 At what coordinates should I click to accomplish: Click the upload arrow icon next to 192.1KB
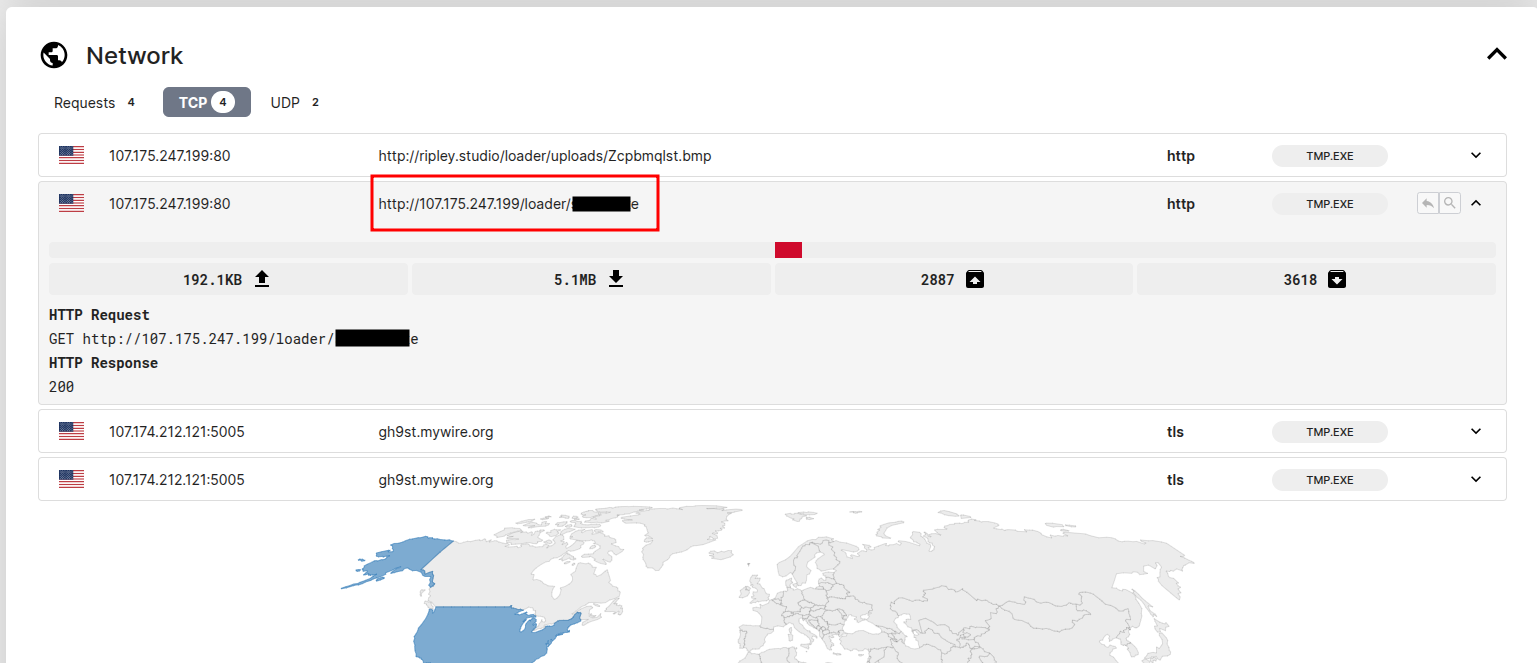pyautogui.click(x=262, y=280)
